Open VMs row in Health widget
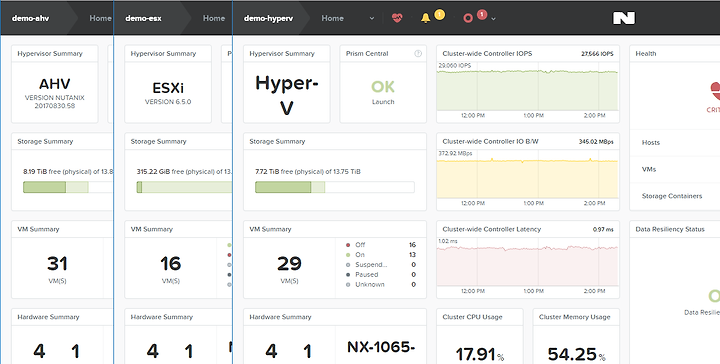This screenshot has width=720, height=364. pos(675,169)
